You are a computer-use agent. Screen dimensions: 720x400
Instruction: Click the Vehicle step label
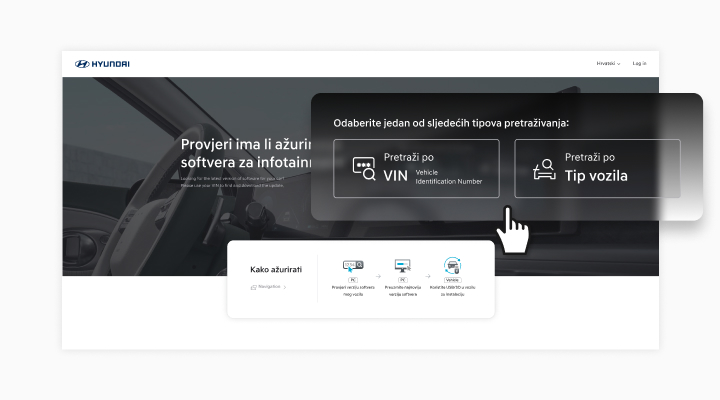coord(452,281)
